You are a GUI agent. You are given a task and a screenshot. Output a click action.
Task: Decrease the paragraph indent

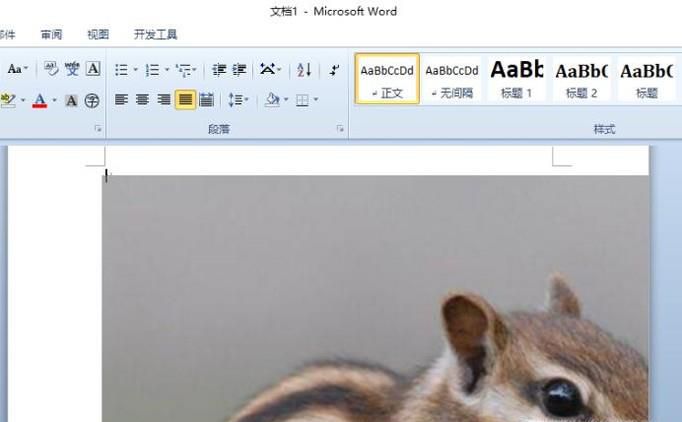pyautogui.click(x=219, y=70)
